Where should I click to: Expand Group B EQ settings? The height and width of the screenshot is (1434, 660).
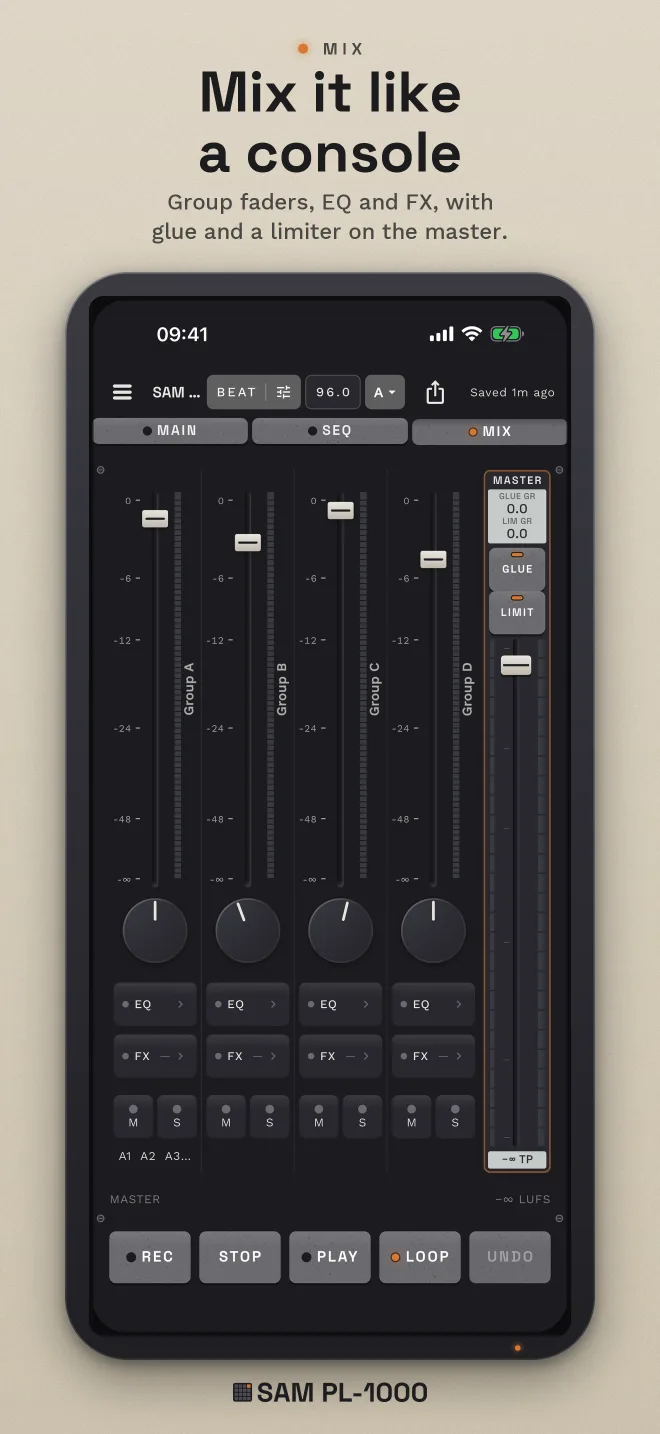tap(248, 1004)
